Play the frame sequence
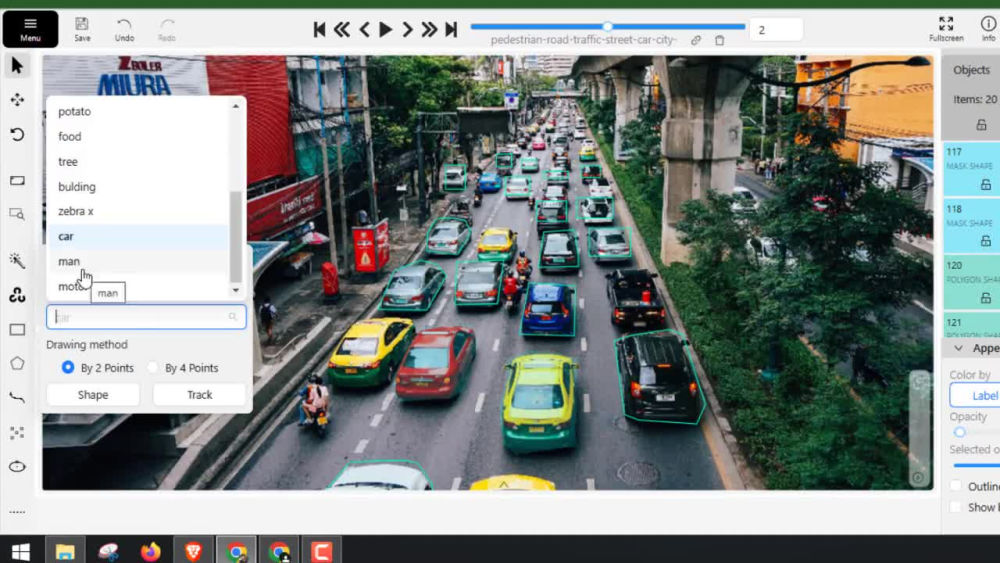Image resolution: width=1000 pixels, height=563 pixels. pos(385,29)
